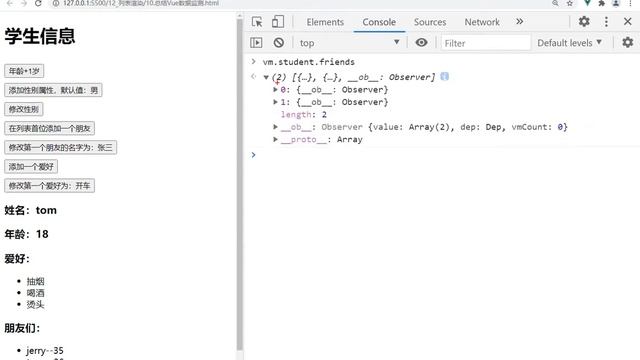The width and height of the screenshot is (640, 360).
Task: Click the 年龄+1岁 button
Action: click(24, 71)
